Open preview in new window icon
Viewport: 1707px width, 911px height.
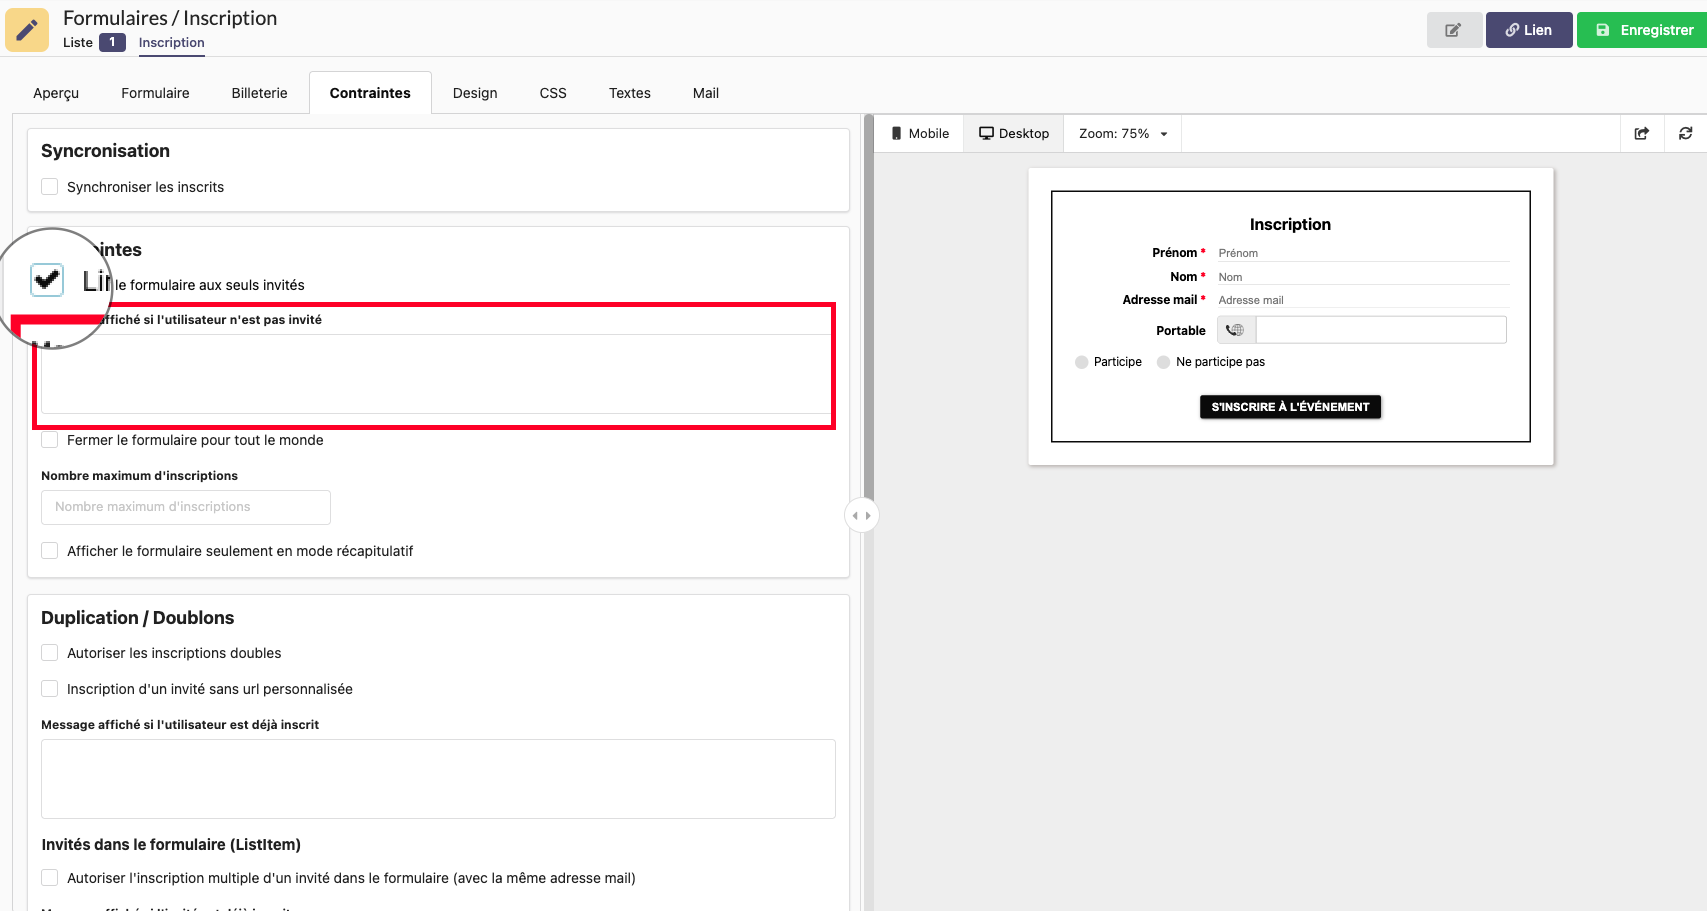pyautogui.click(x=1641, y=133)
